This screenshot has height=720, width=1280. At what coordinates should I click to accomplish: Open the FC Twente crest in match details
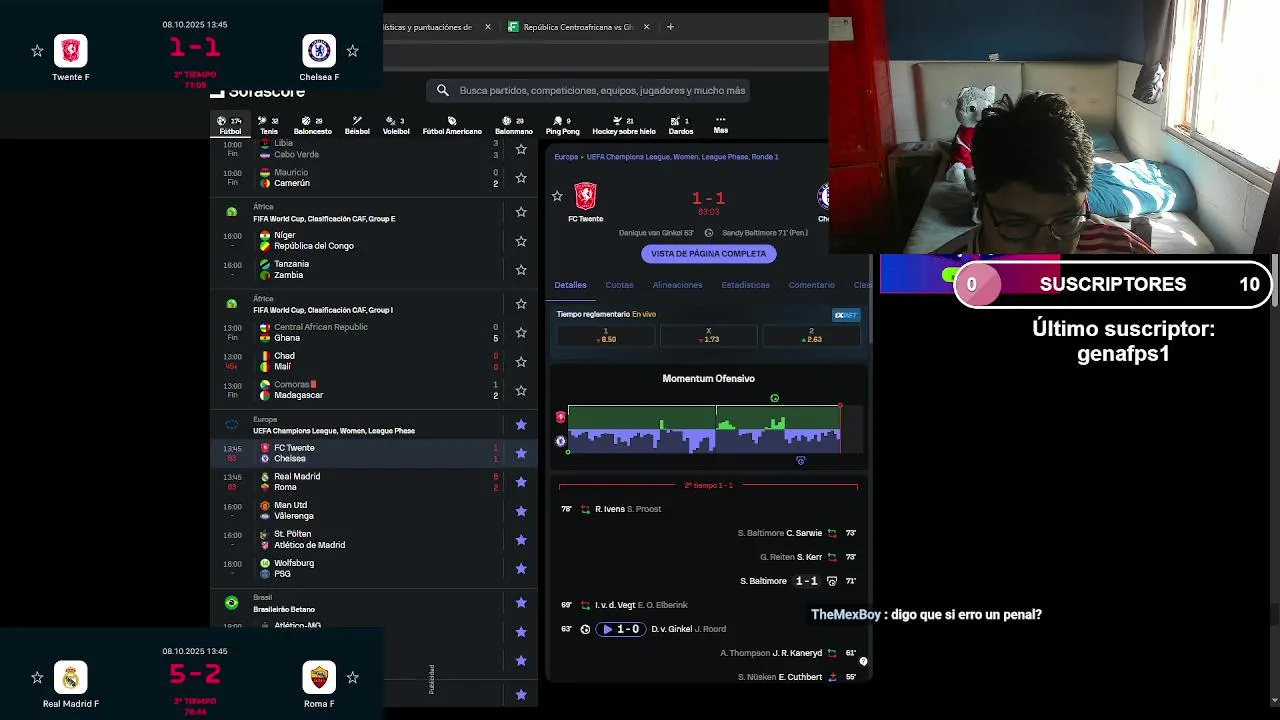pos(586,196)
